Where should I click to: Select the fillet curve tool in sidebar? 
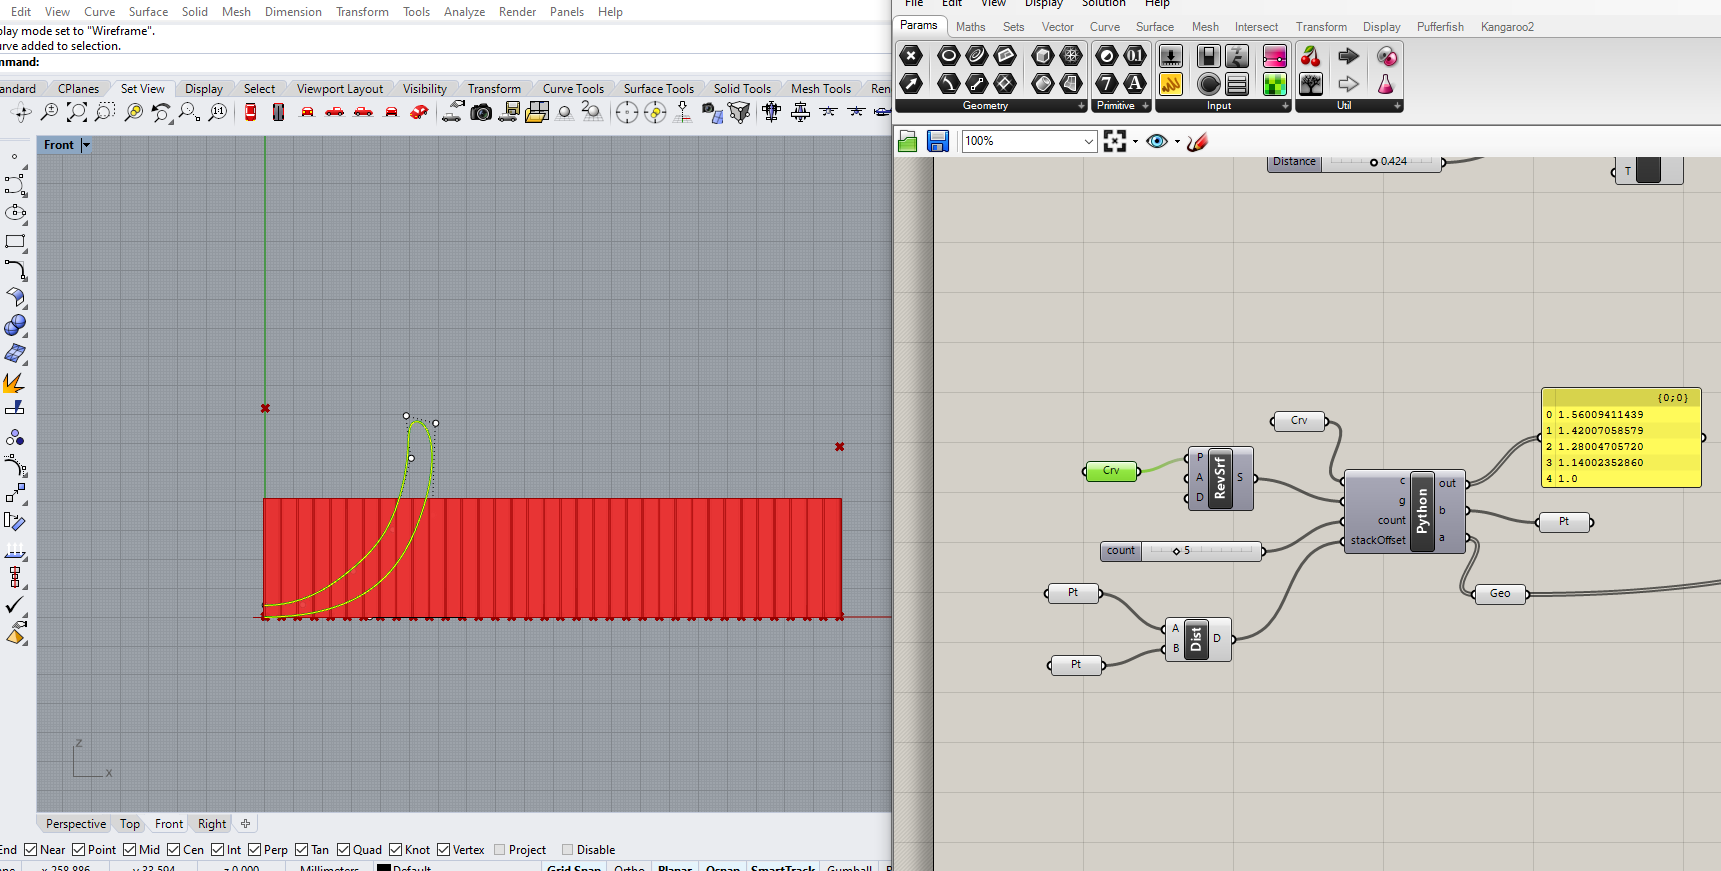pyautogui.click(x=15, y=270)
